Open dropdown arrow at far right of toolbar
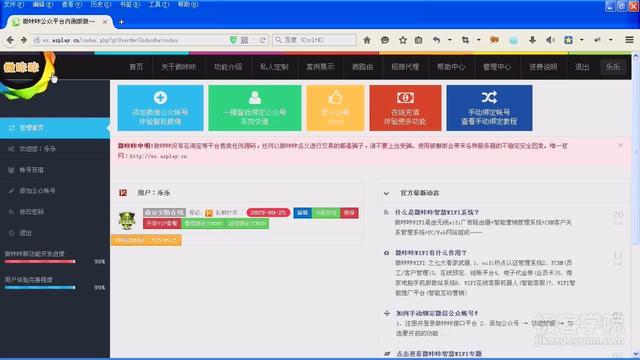Viewport: 640px width, 360px height. point(611,40)
